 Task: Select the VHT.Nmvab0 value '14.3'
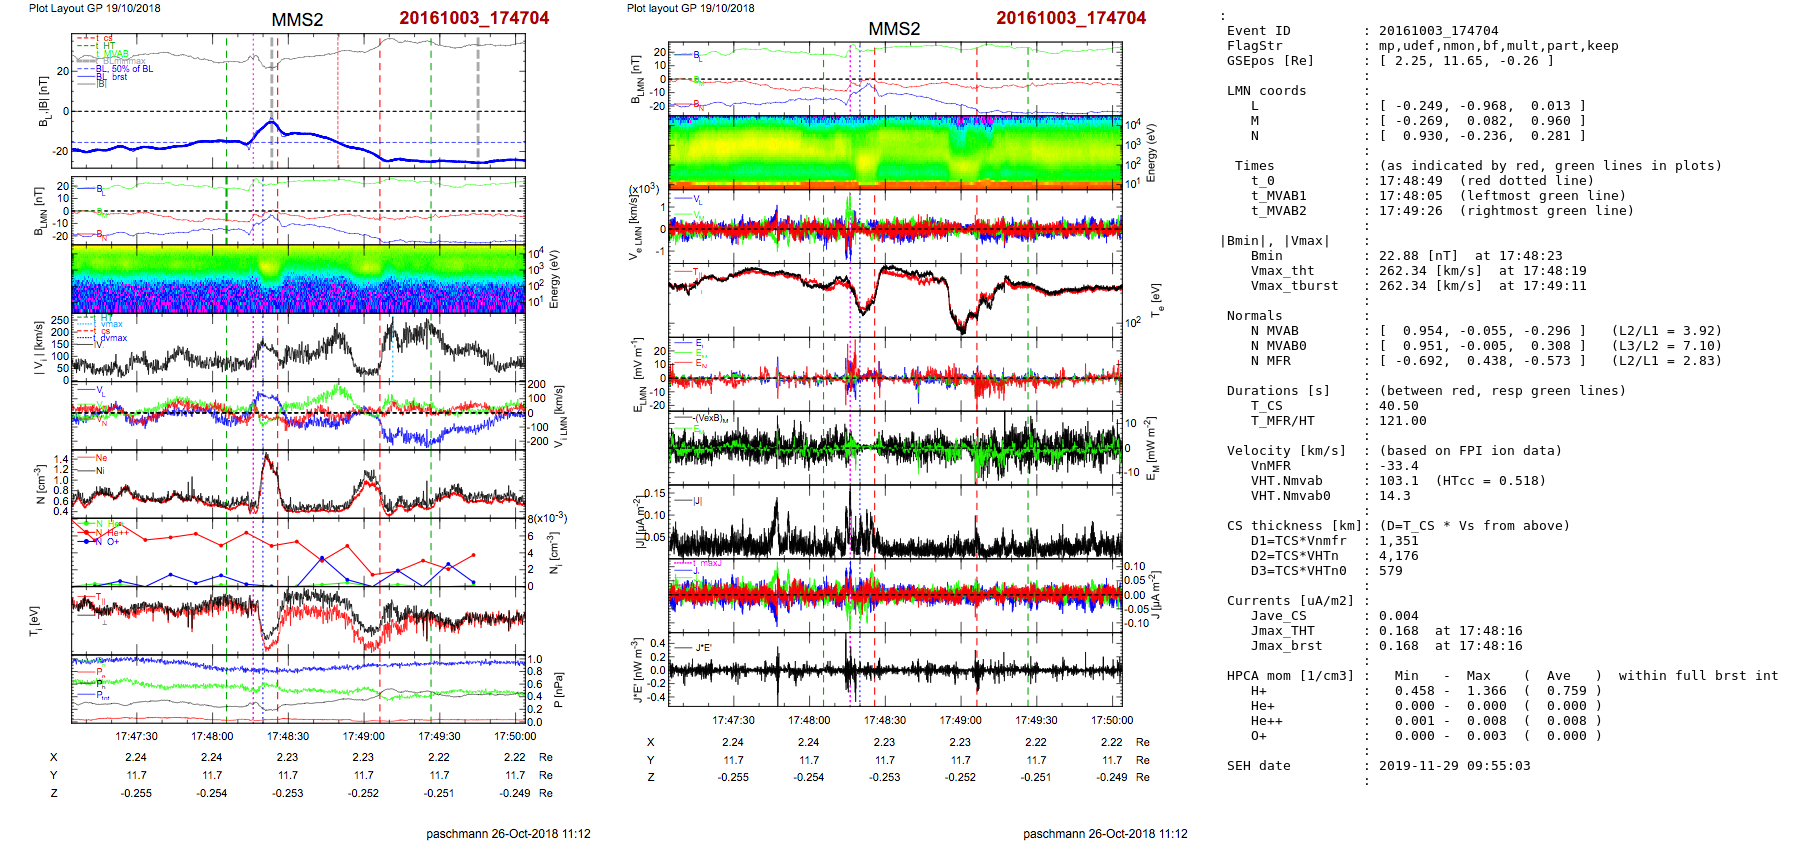pyautogui.click(x=1394, y=496)
